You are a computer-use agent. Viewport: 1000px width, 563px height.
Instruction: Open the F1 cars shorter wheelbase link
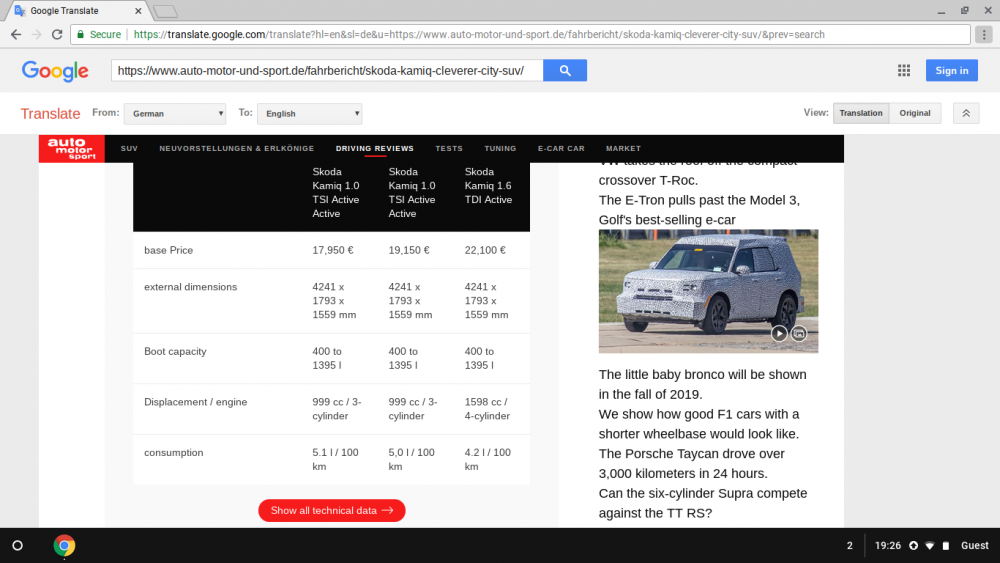click(699, 424)
